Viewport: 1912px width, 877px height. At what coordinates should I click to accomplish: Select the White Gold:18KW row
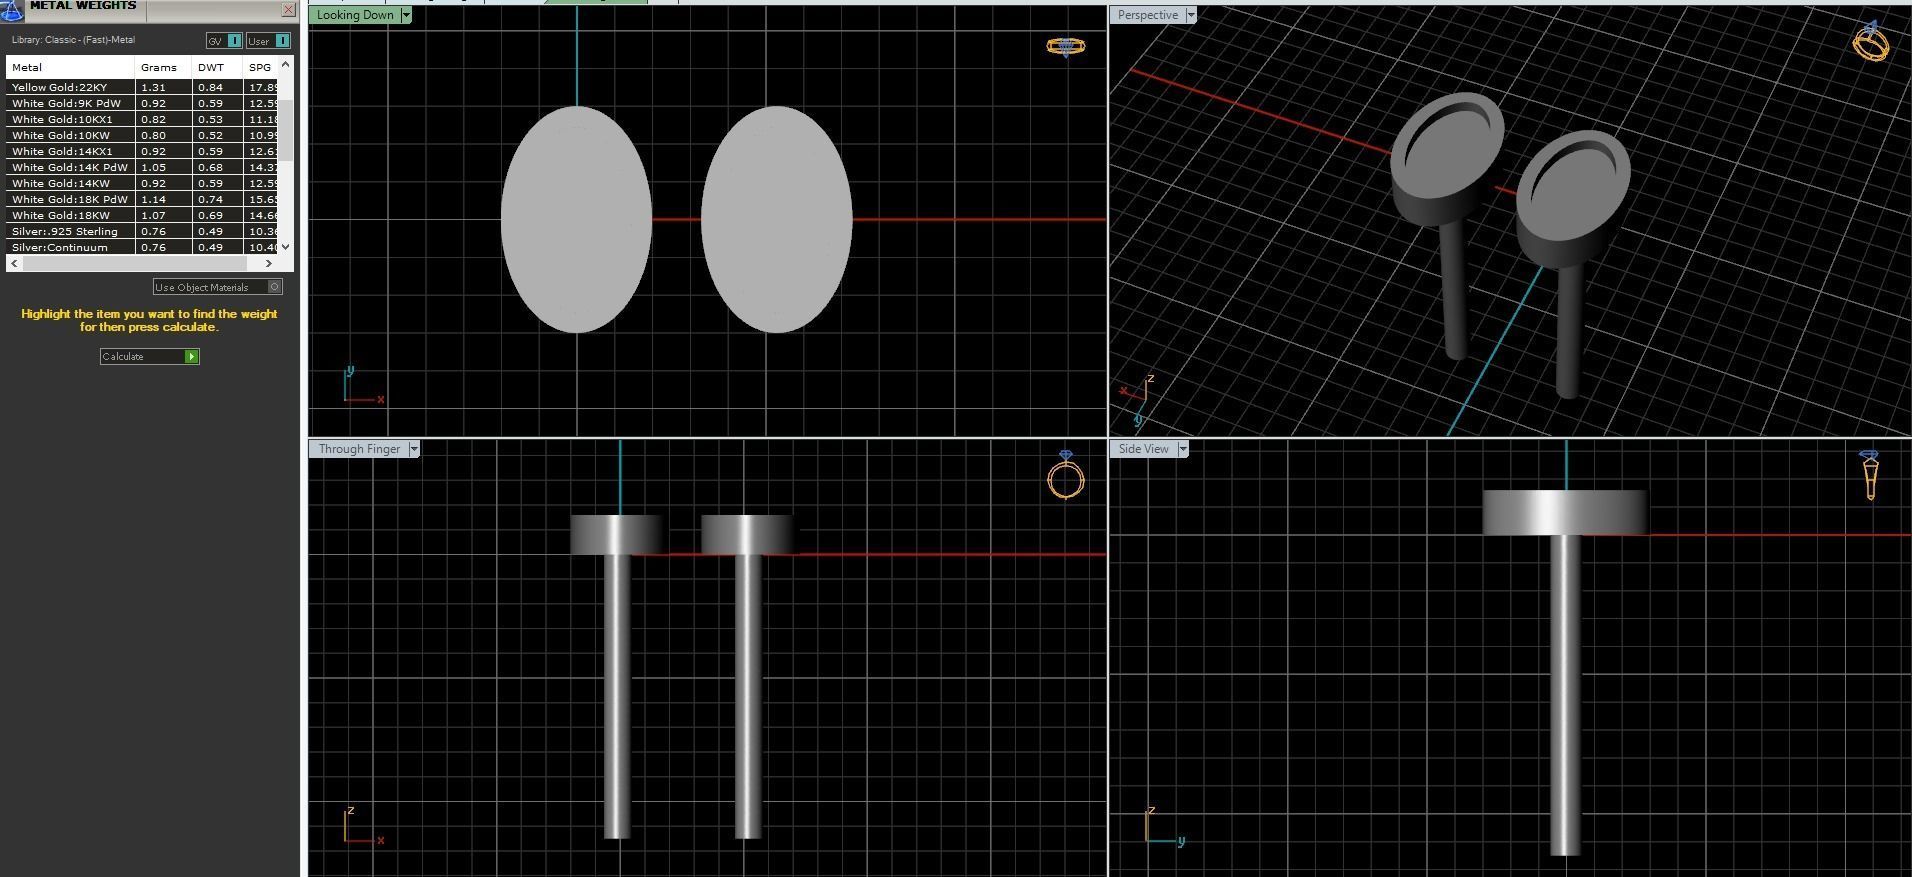point(142,215)
